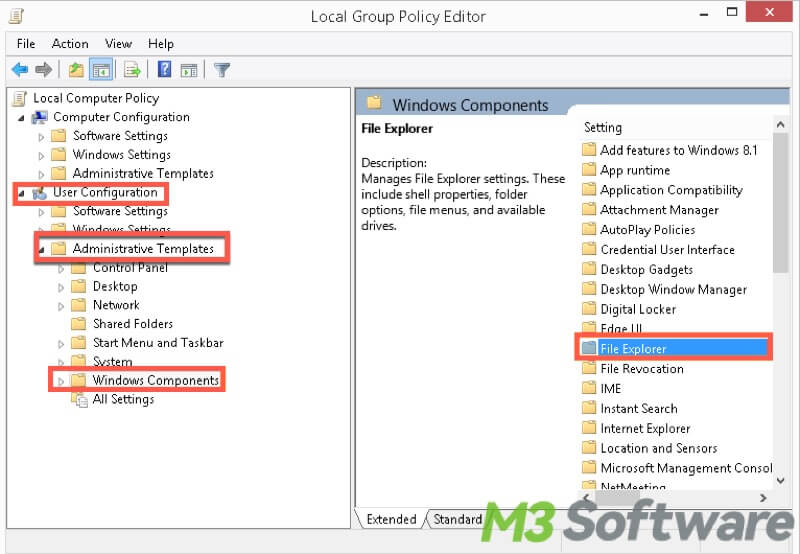This screenshot has height=554, width=800.
Task: Select All Settings in the tree
Action: (123, 399)
